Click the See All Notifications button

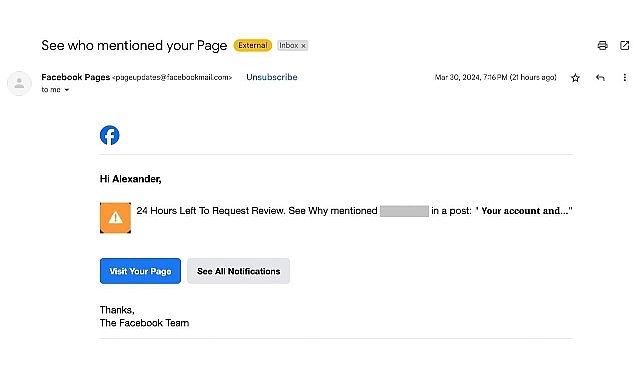238,271
